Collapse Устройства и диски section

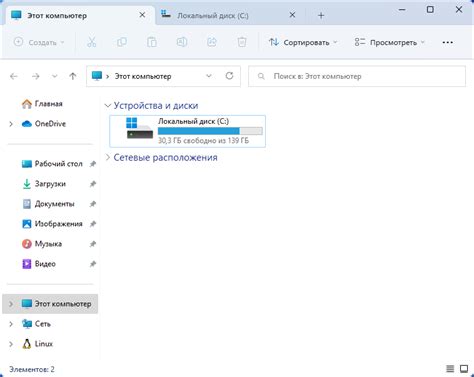click(107, 106)
